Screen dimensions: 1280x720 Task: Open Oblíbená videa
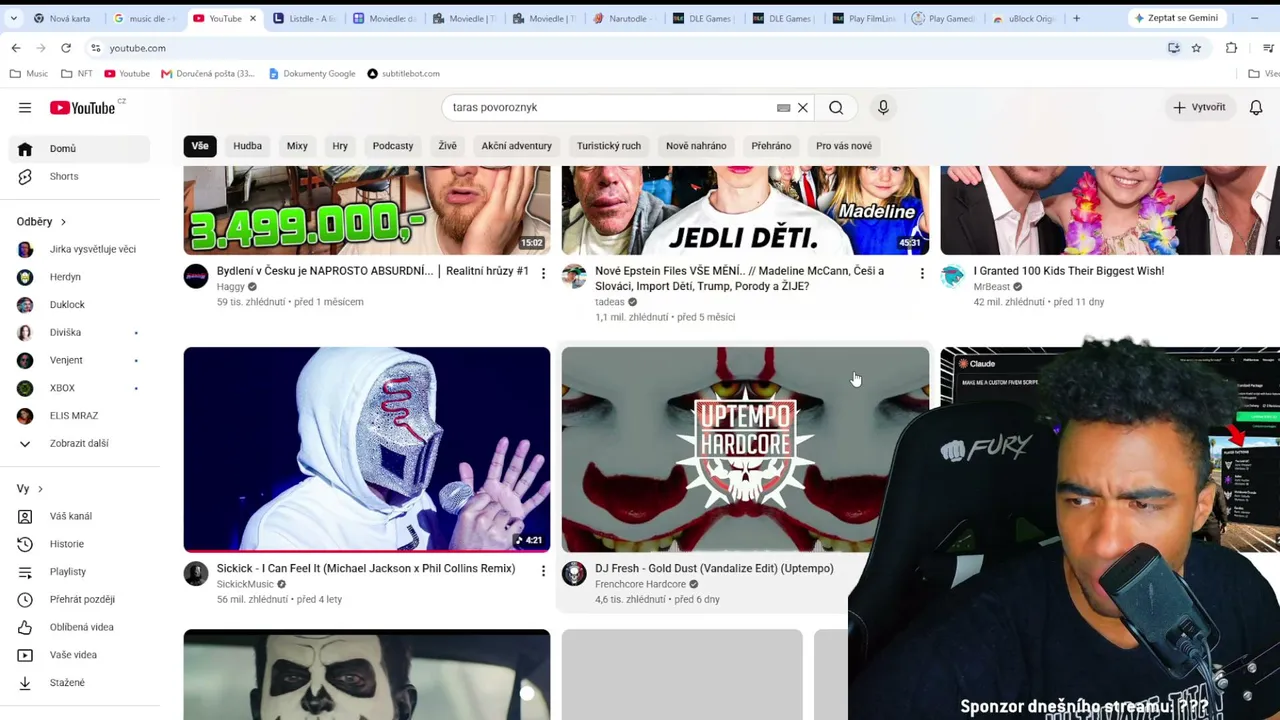[x=80, y=628]
